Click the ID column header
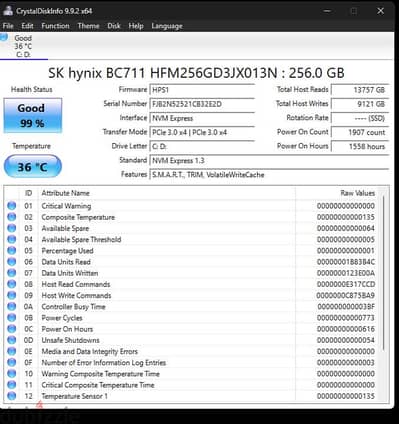 coord(29,193)
